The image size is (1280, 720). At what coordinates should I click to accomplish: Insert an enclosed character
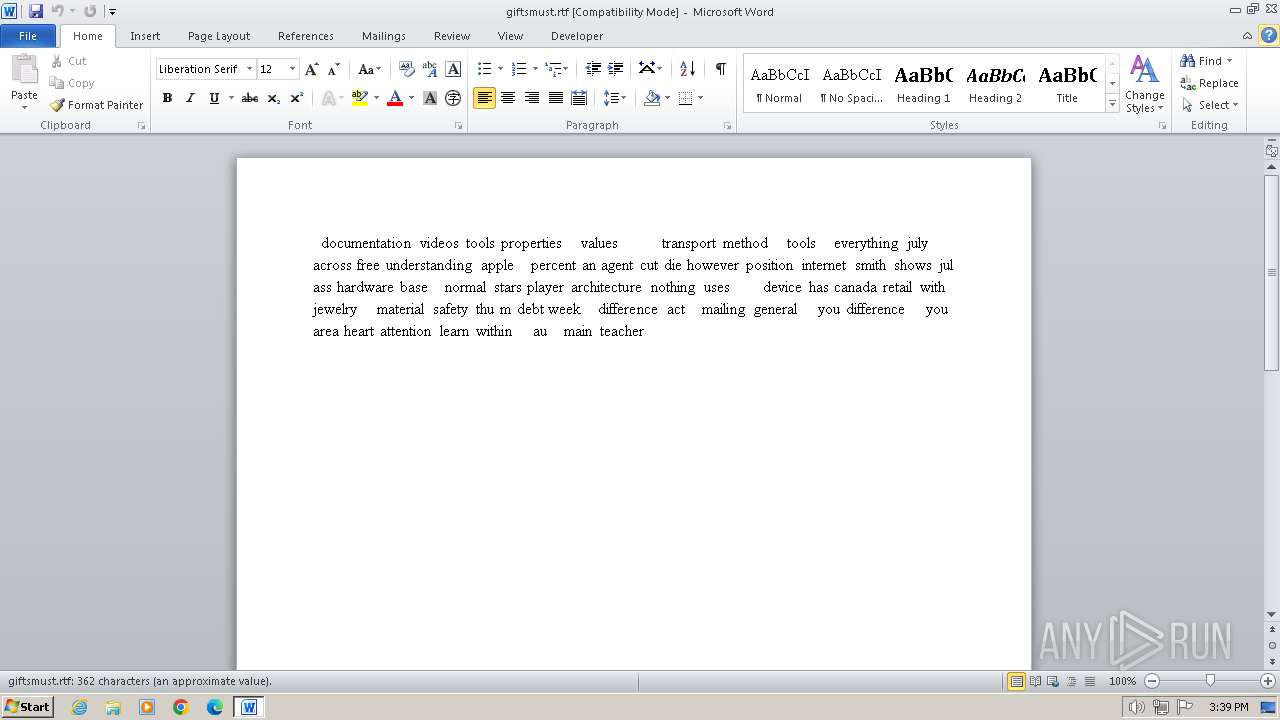[x=453, y=98]
